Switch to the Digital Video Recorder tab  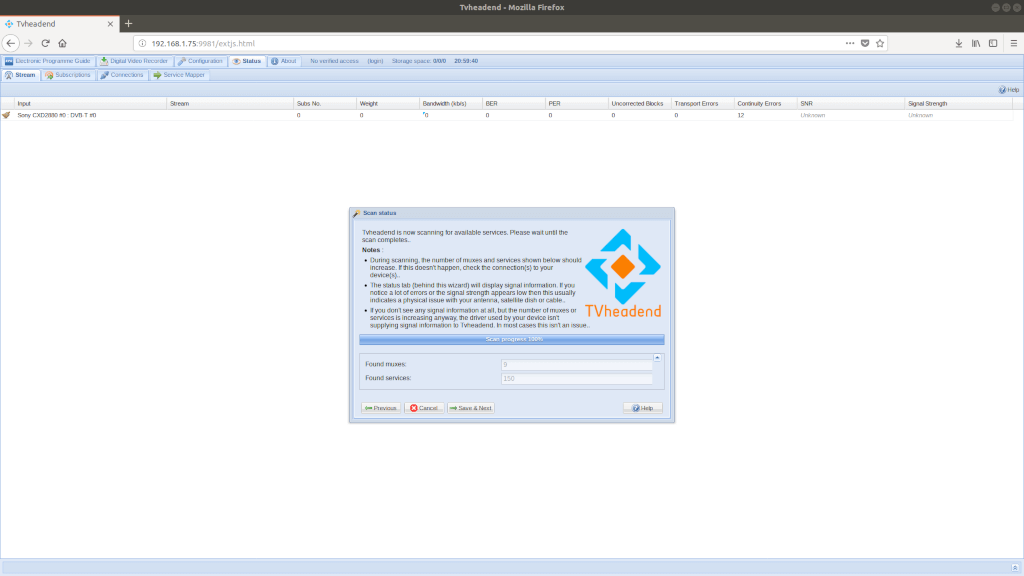[134, 61]
